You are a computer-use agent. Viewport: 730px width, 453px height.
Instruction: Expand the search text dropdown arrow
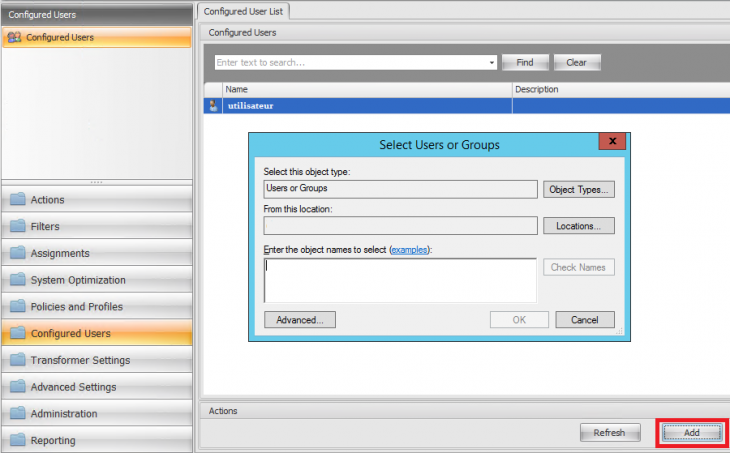pos(492,62)
